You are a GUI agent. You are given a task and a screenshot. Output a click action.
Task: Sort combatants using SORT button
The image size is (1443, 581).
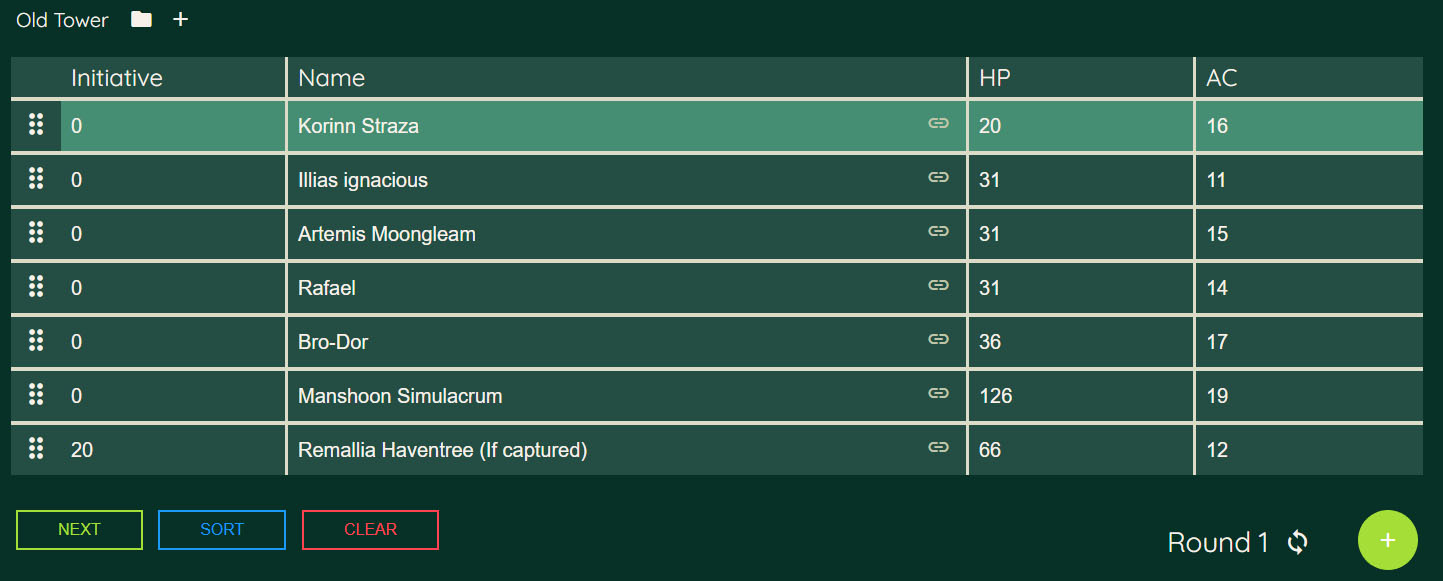(x=222, y=530)
